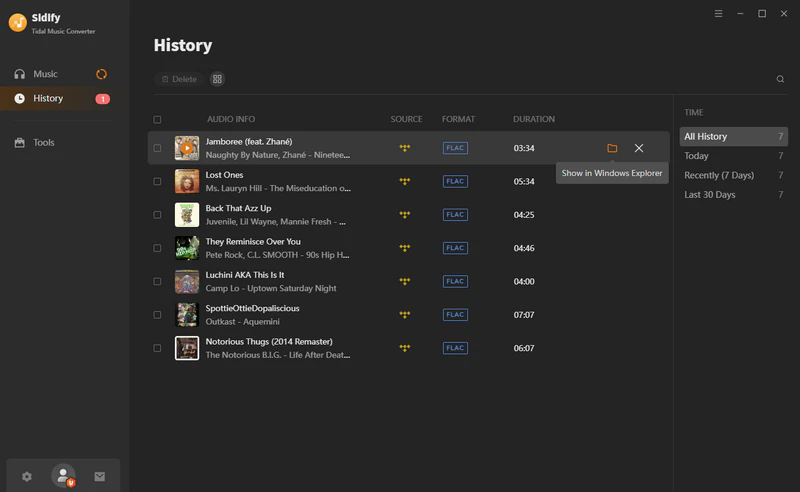Click the Tidal source icon for Lost Ones
The image size is (800, 492).
coord(405,181)
